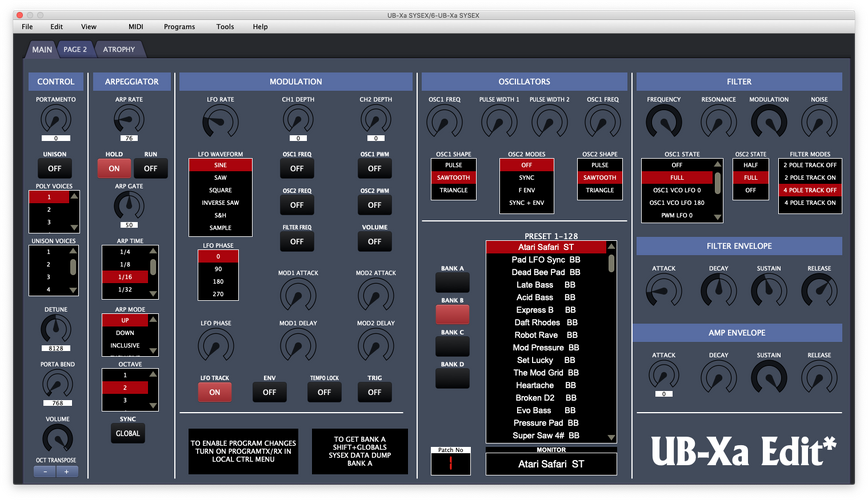868x500 pixels.
Task: Click the filter Modulation knob
Action: [769, 122]
